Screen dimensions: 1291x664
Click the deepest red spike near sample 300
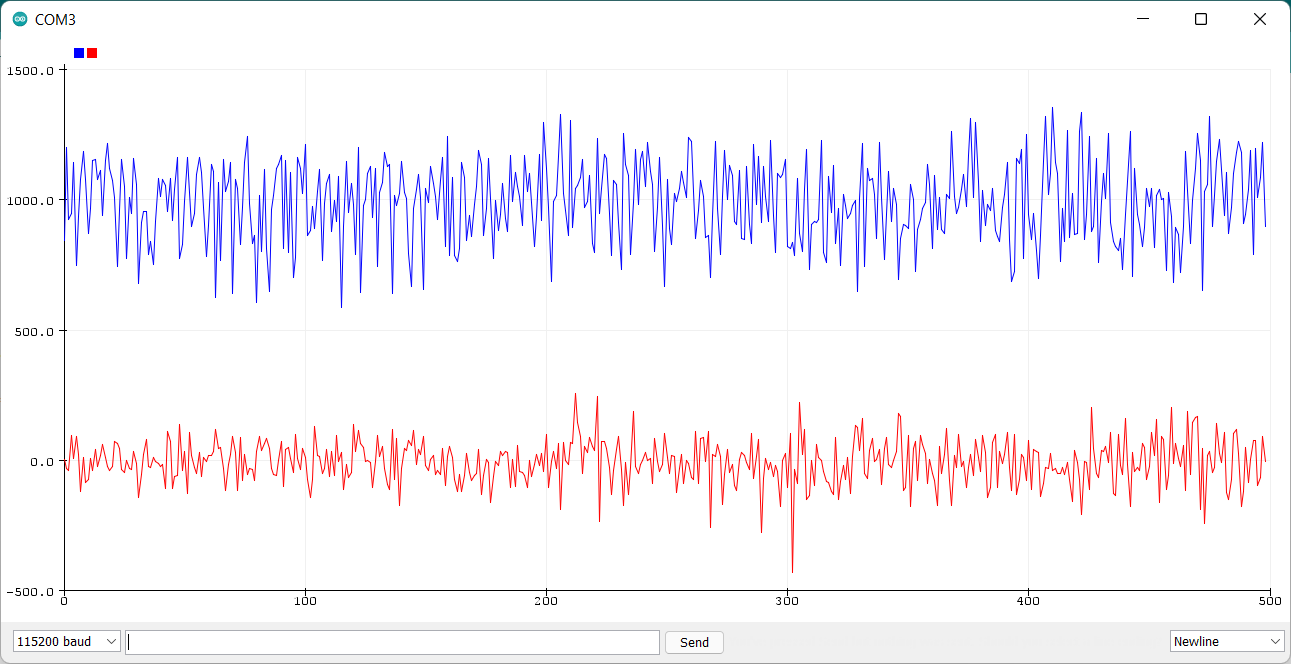(x=792, y=571)
